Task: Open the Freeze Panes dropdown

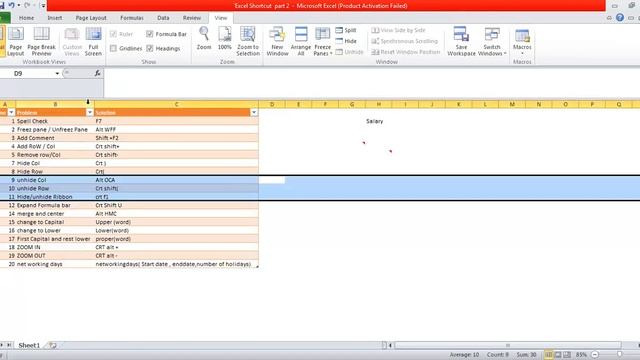Action: (x=322, y=51)
